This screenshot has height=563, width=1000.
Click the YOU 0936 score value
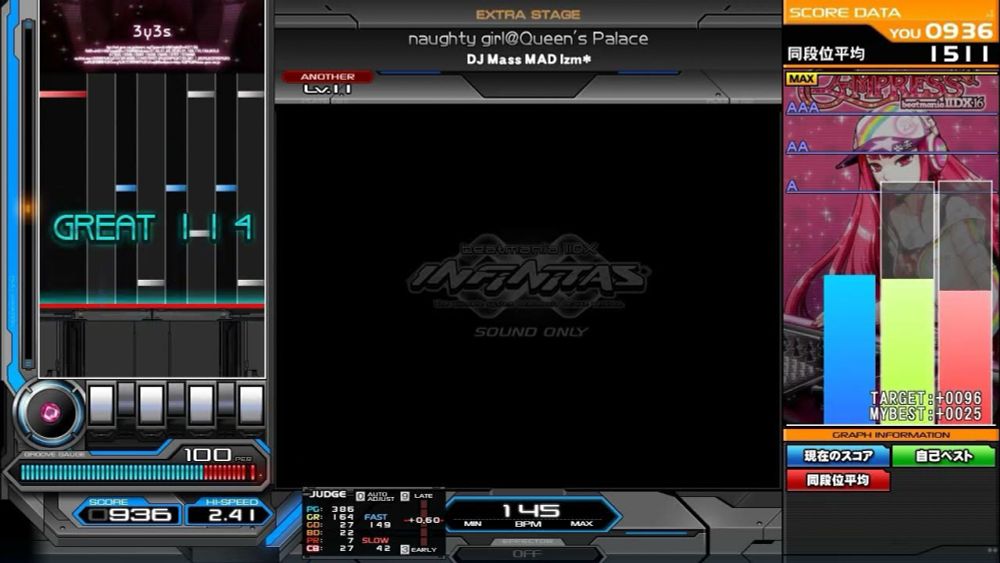click(x=941, y=31)
